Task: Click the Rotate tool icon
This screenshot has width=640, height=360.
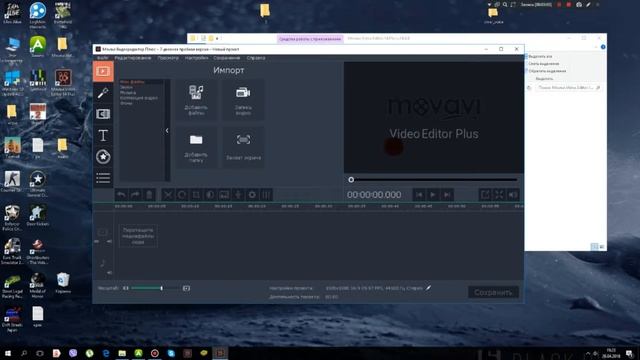Action: (x=182, y=195)
